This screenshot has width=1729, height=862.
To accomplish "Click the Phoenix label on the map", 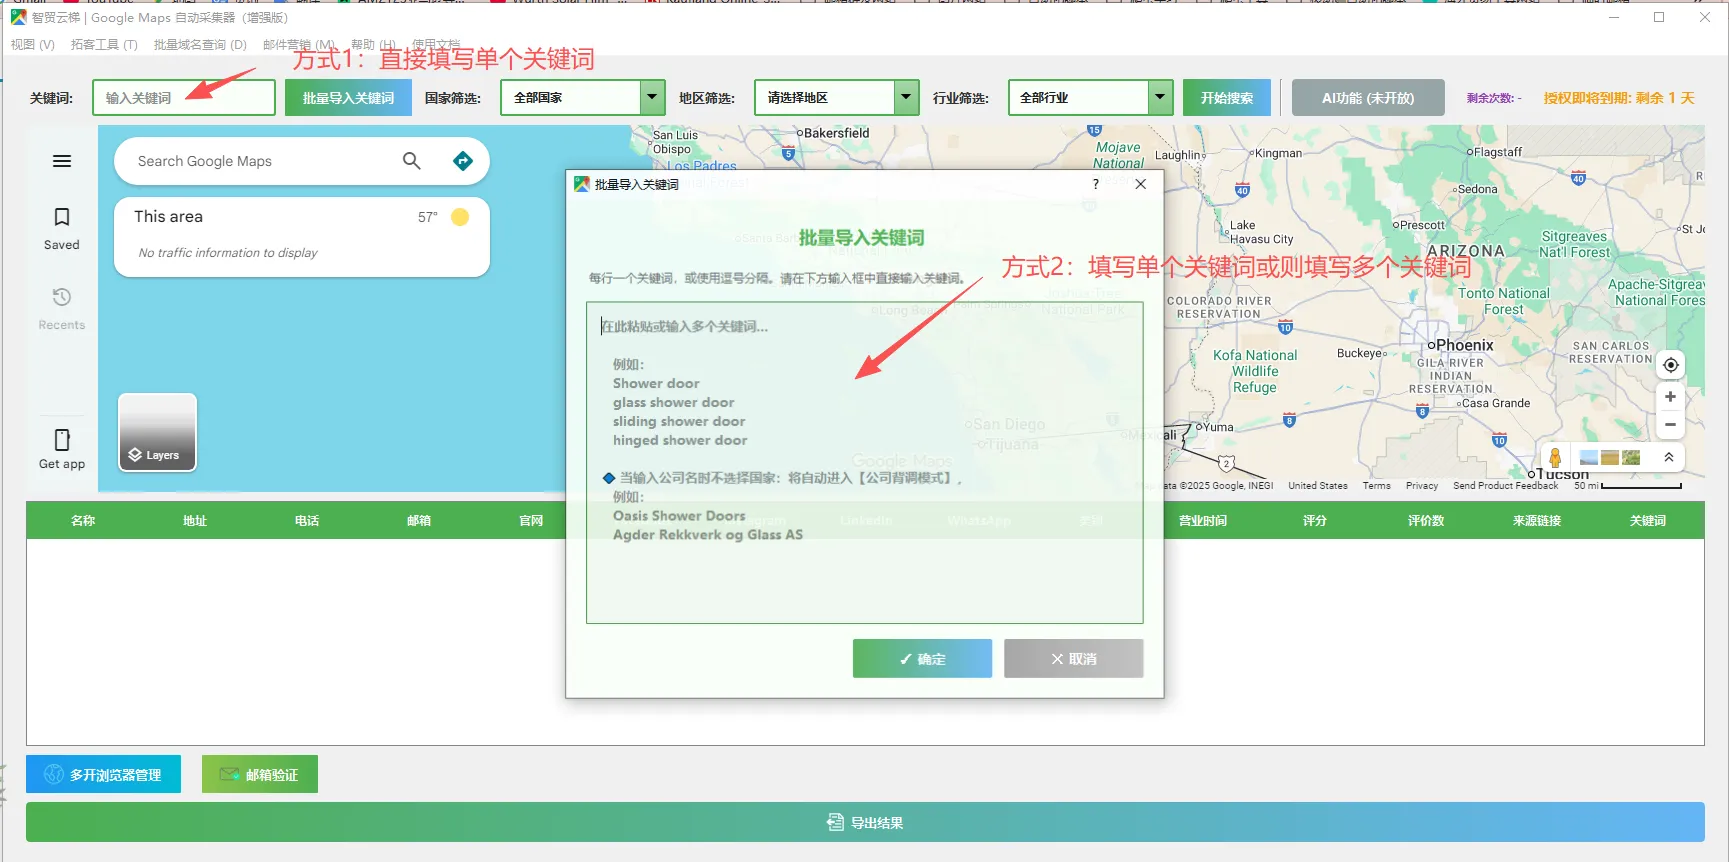I will click(x=1464, y=345).
